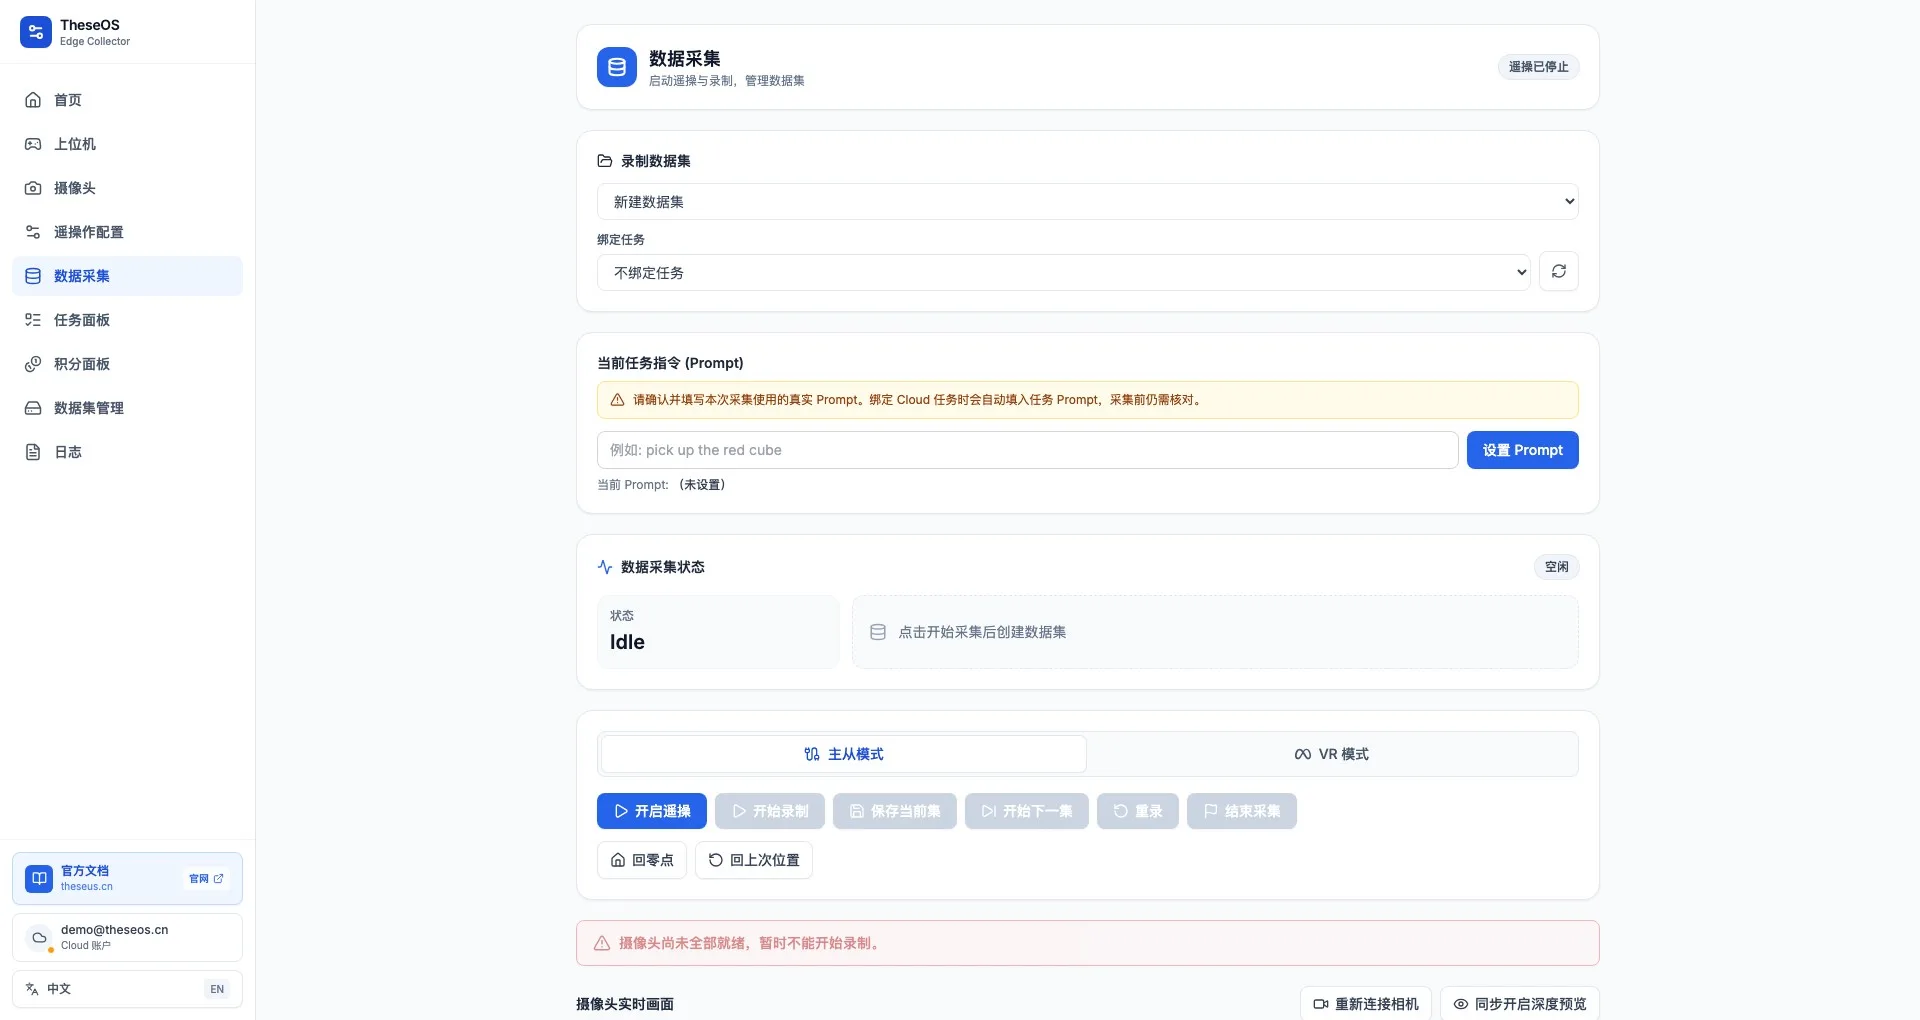Click the 任务面板 checklist icon
Screen dimensions: 1920x1020
[33, 320]
